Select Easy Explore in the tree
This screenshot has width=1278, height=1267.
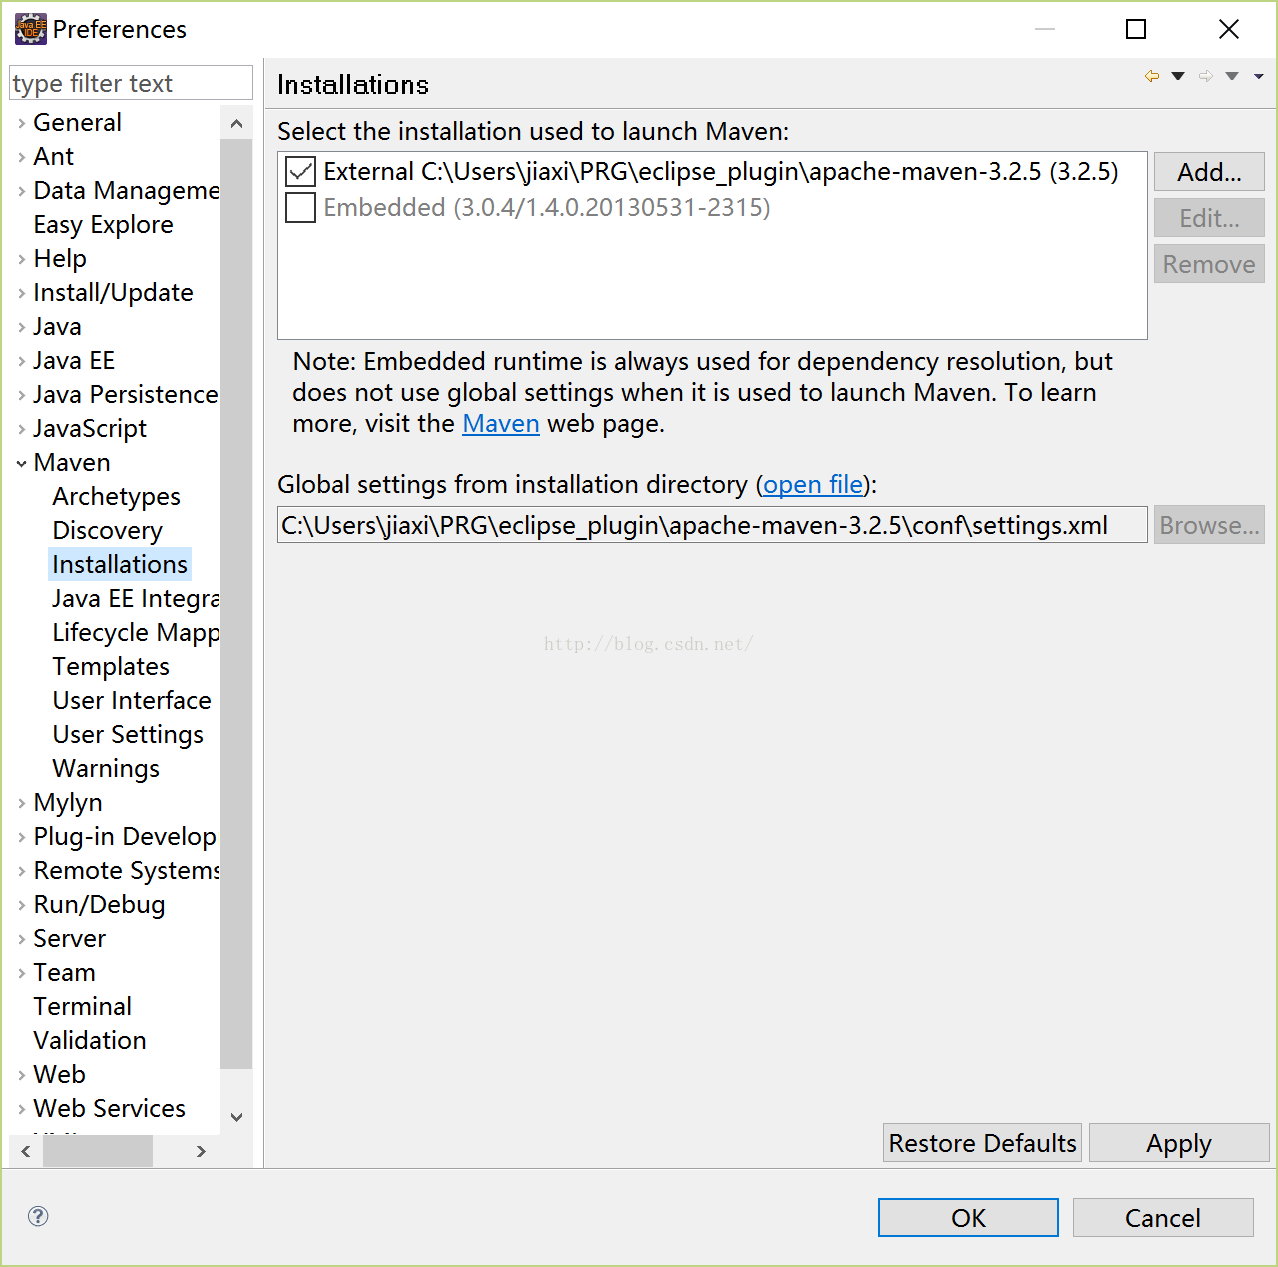[103, 224]
